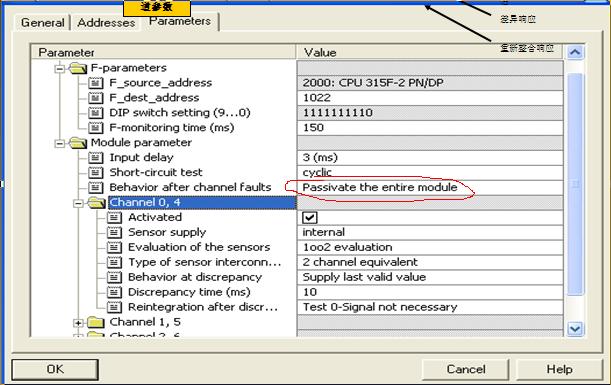
Task: Select the Input delay row label
Action: pos(141,158)
